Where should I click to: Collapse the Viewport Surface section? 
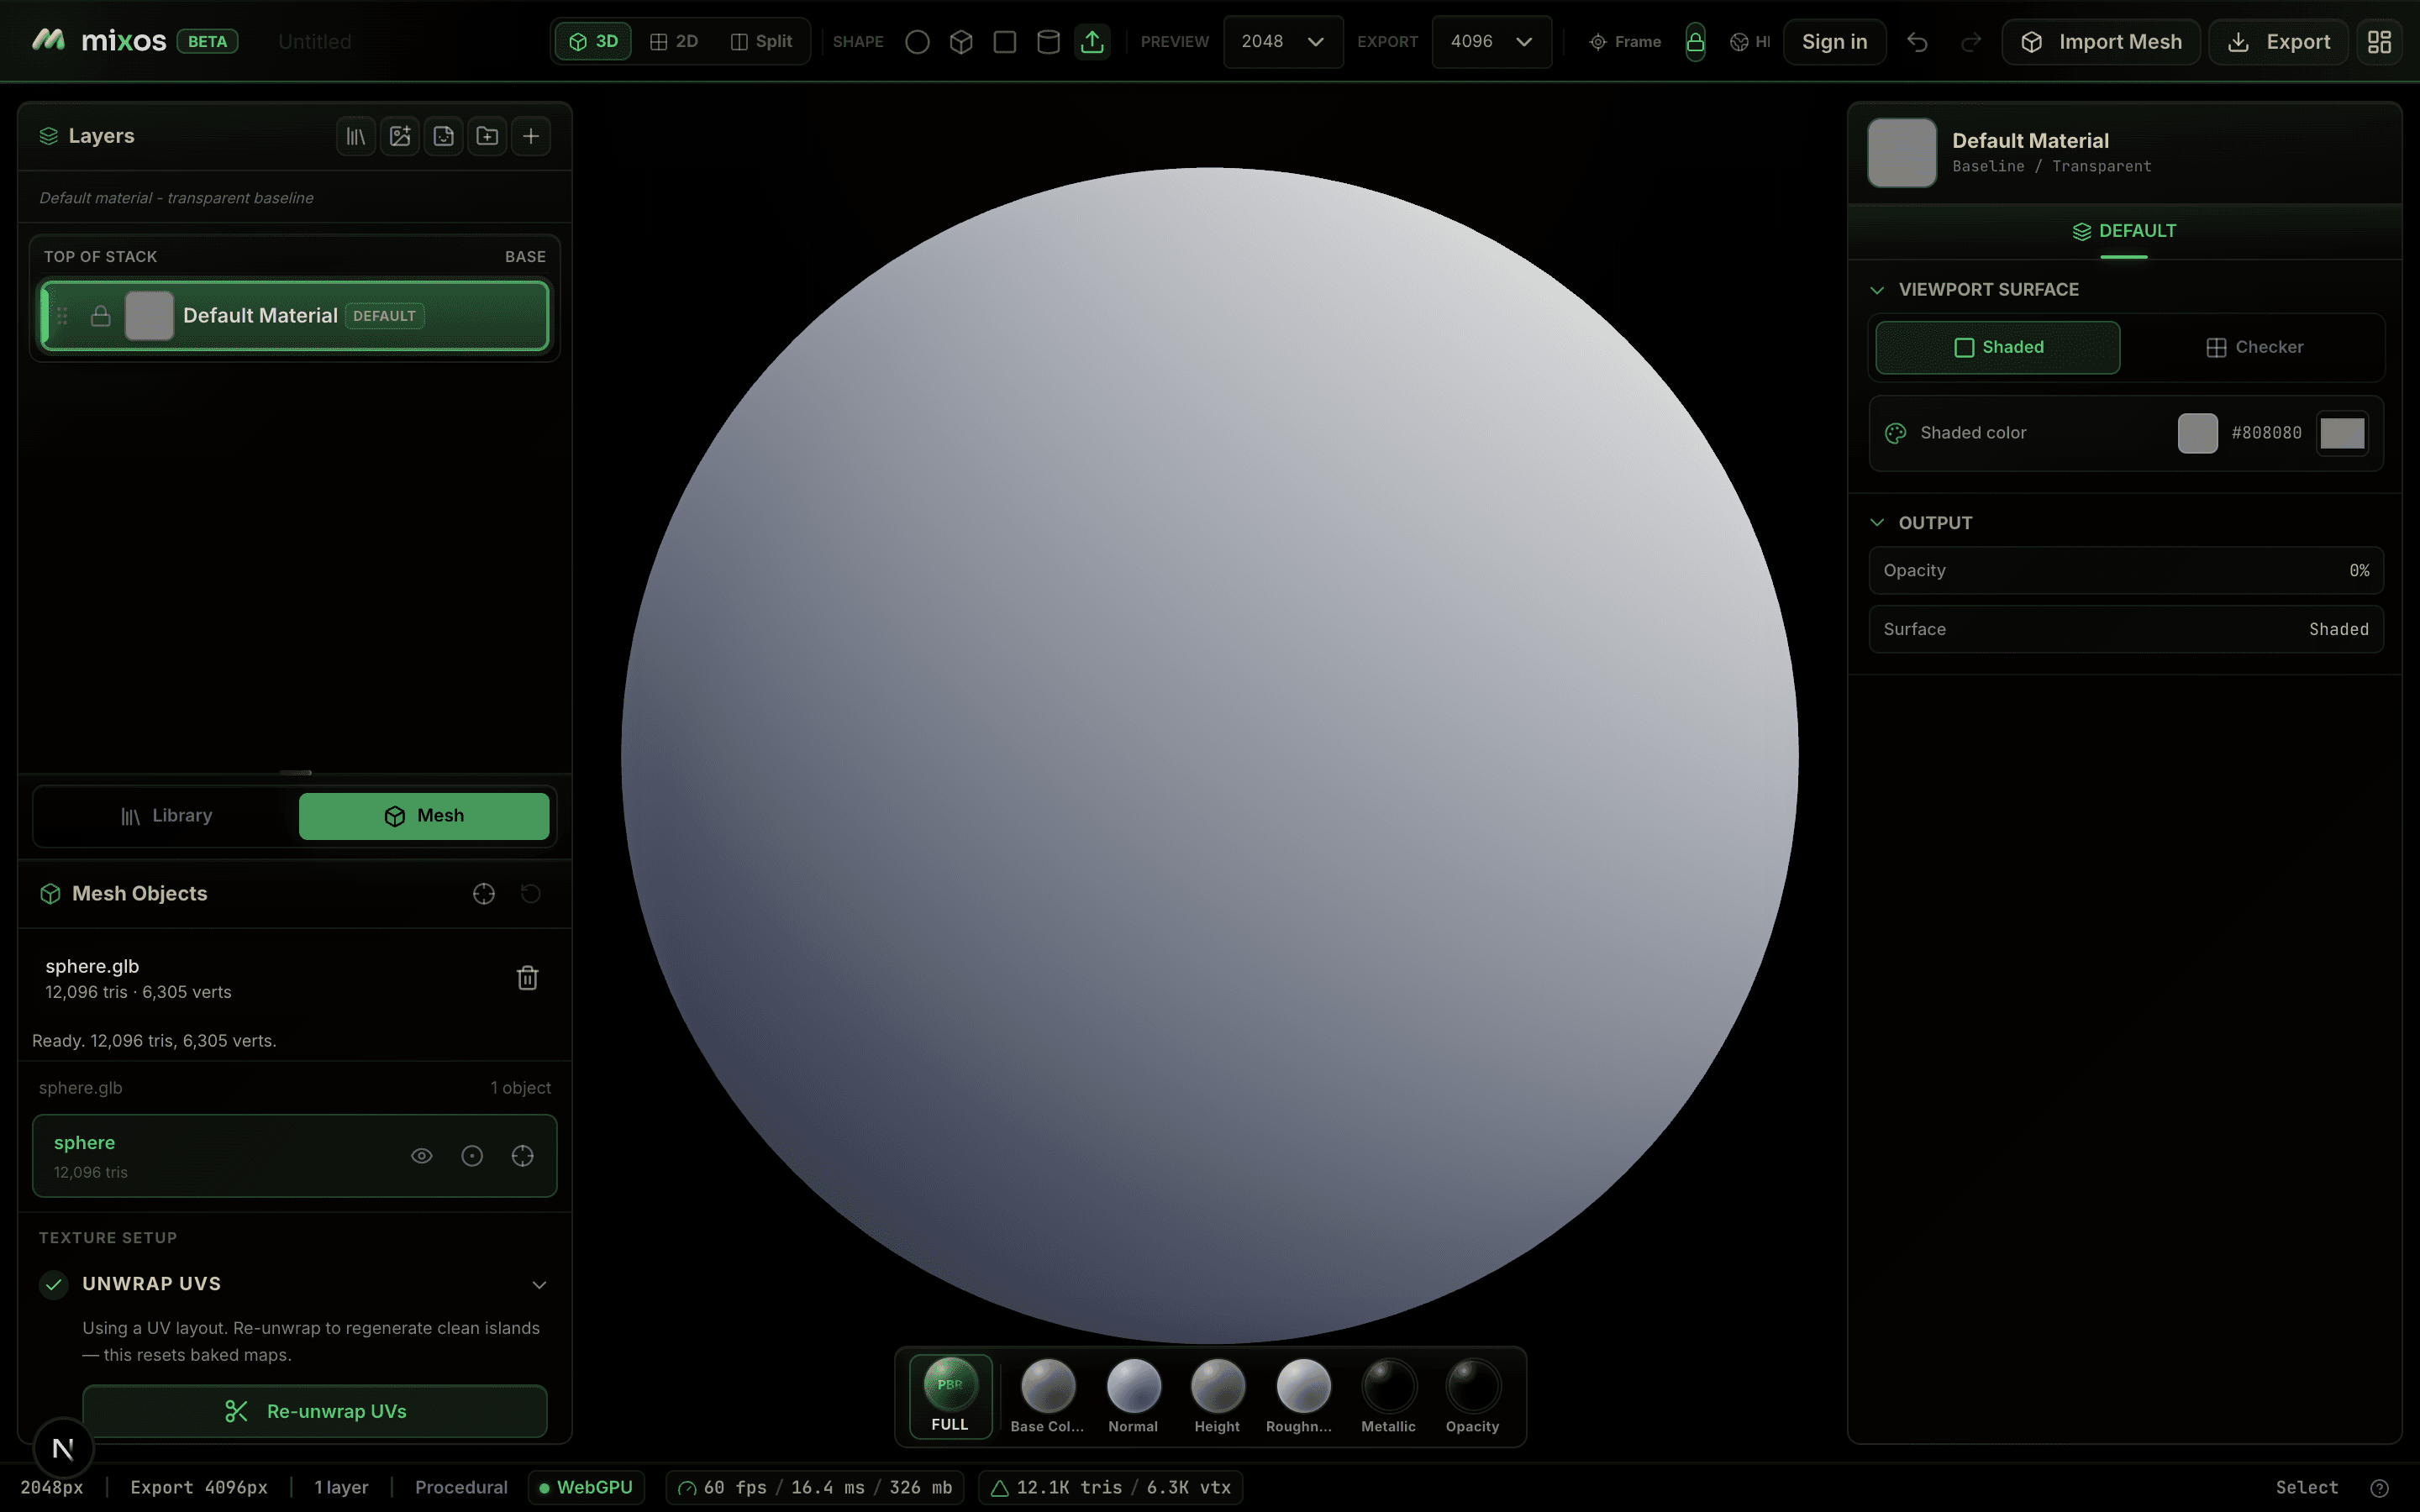coord(1877,290)
